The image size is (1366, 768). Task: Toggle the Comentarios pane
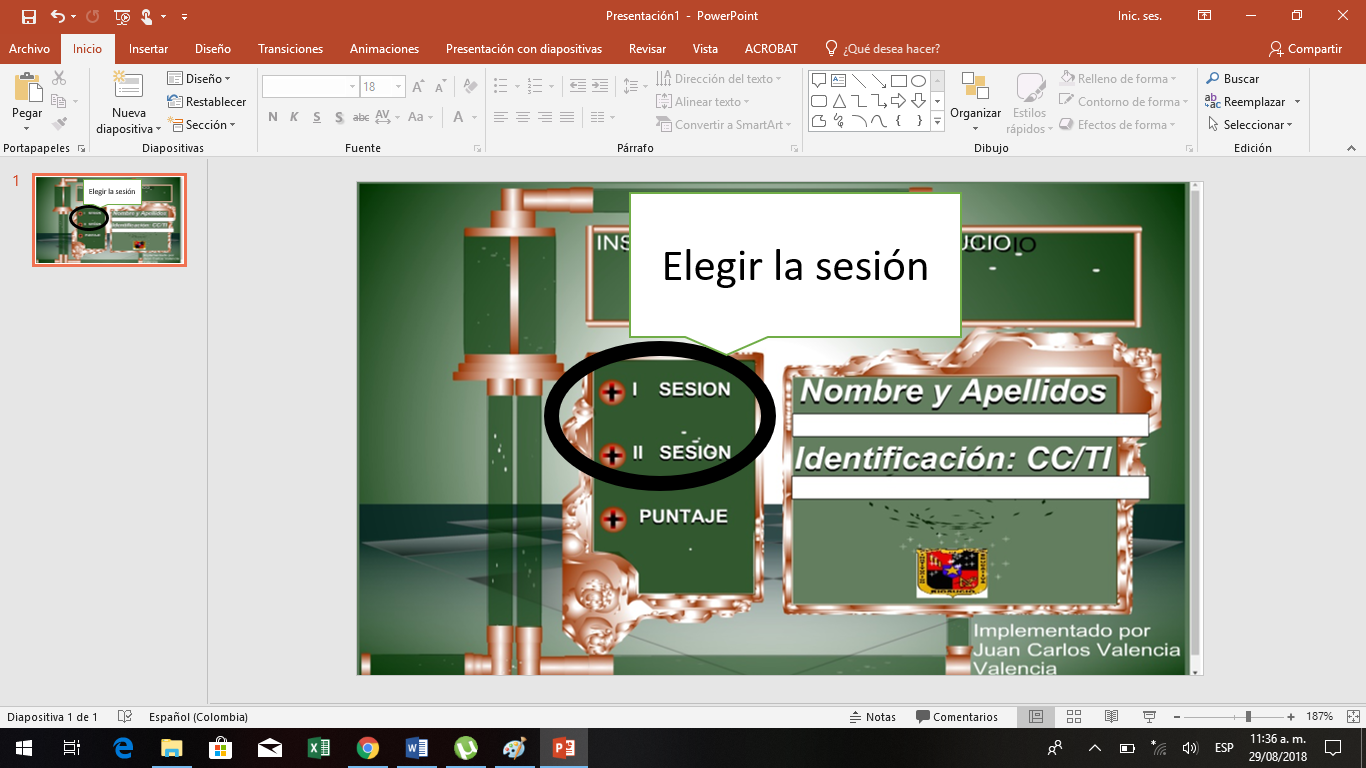pos(956,717)
